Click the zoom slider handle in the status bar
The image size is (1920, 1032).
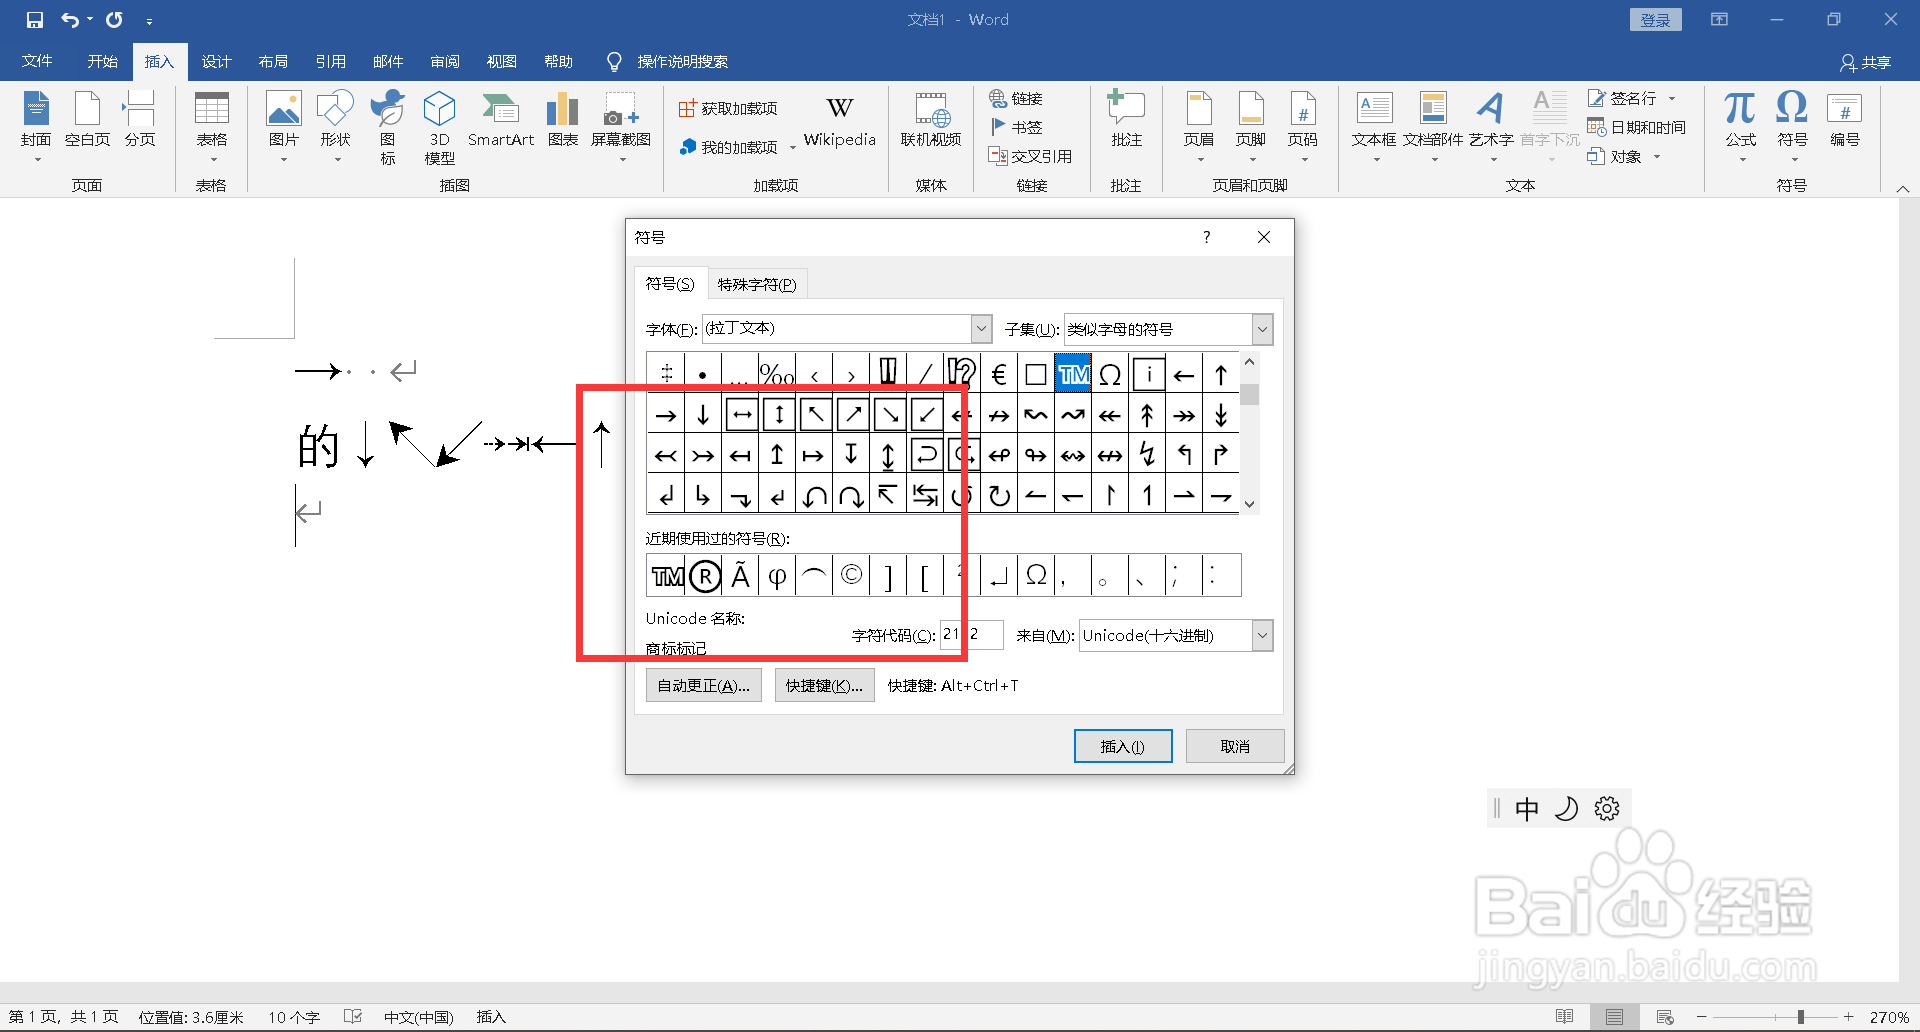coord(1800,1017)
